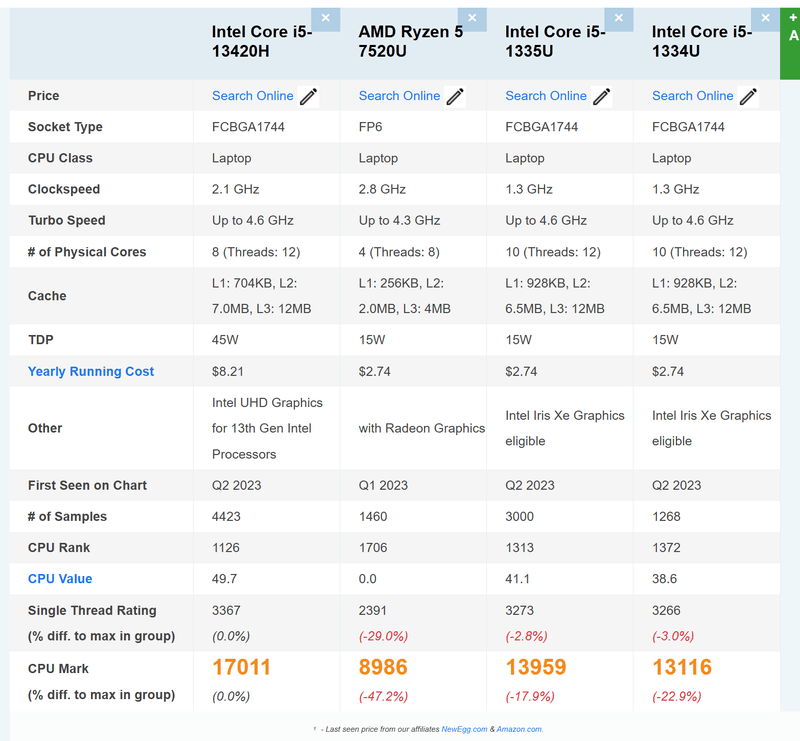The width and height of the screenshot is (800, 741).
Task: Remove AMD Ryzen 5 7520U column with X
Action: [472, 19]
